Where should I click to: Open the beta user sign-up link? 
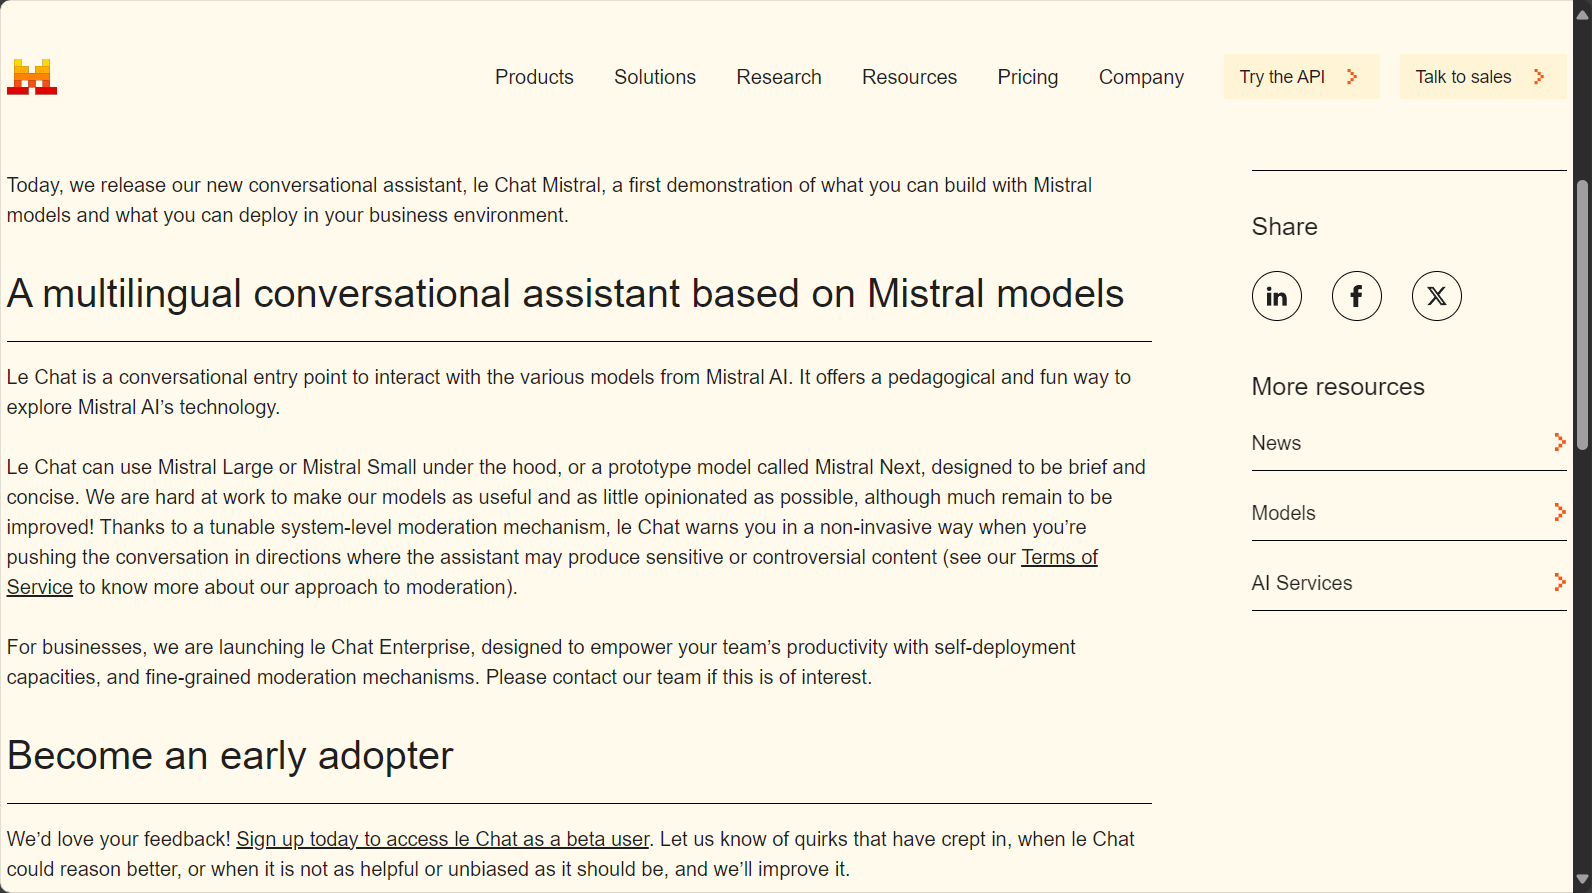click(443, 839)
